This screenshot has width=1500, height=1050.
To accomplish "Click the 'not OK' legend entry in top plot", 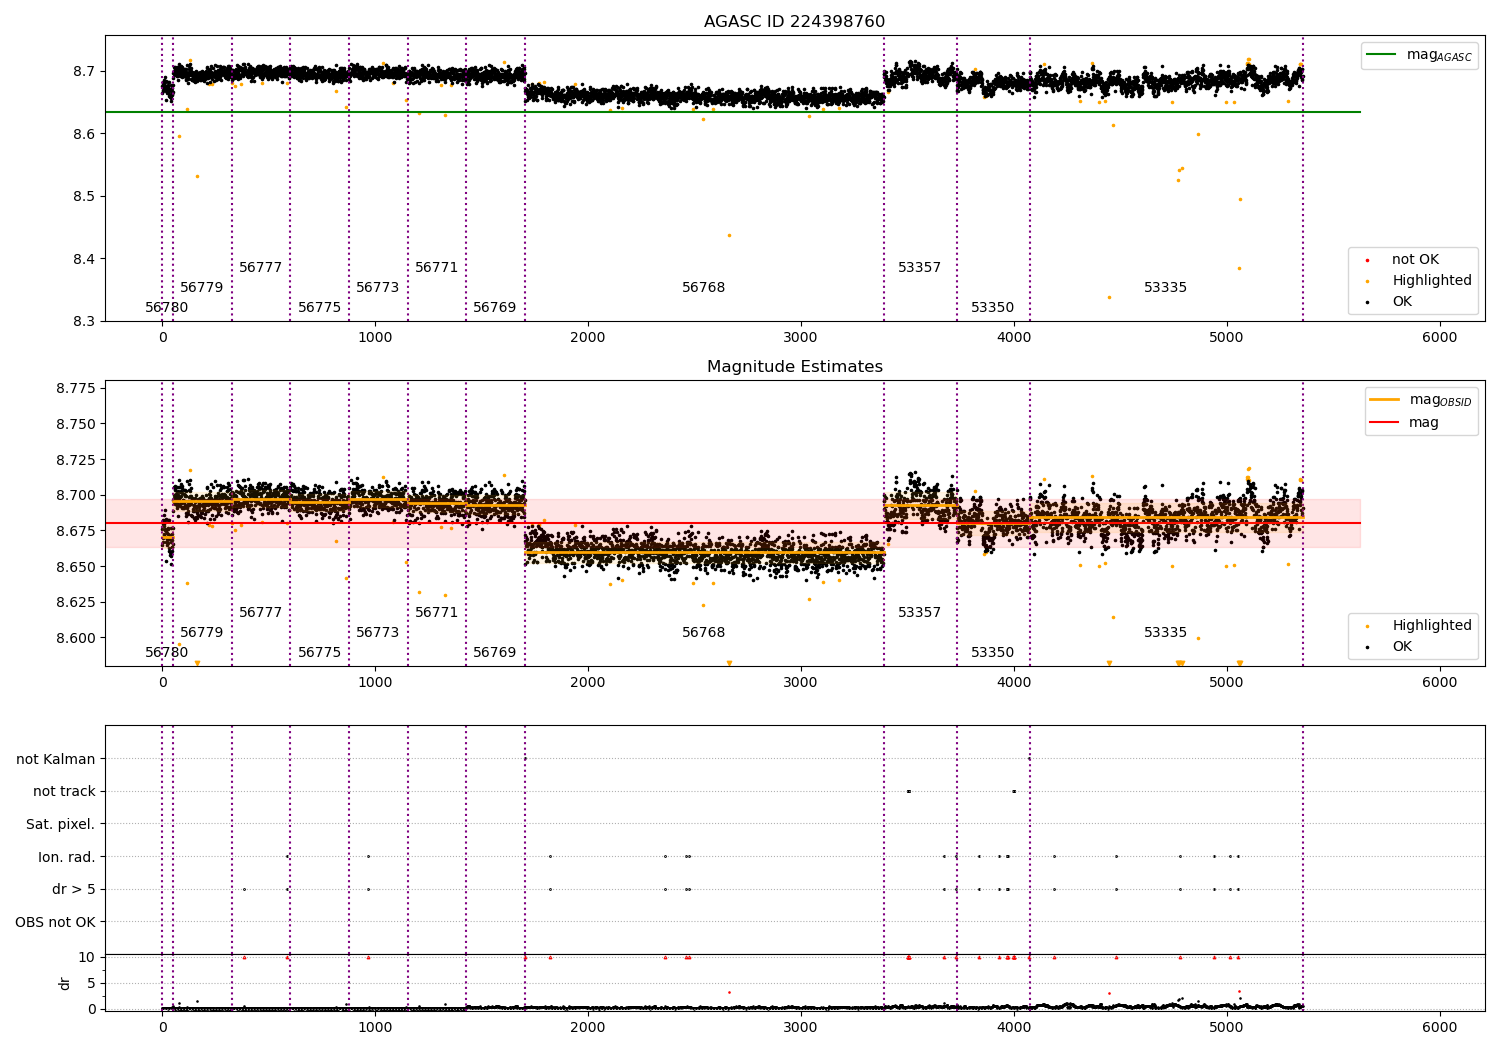I will 1415,260.
